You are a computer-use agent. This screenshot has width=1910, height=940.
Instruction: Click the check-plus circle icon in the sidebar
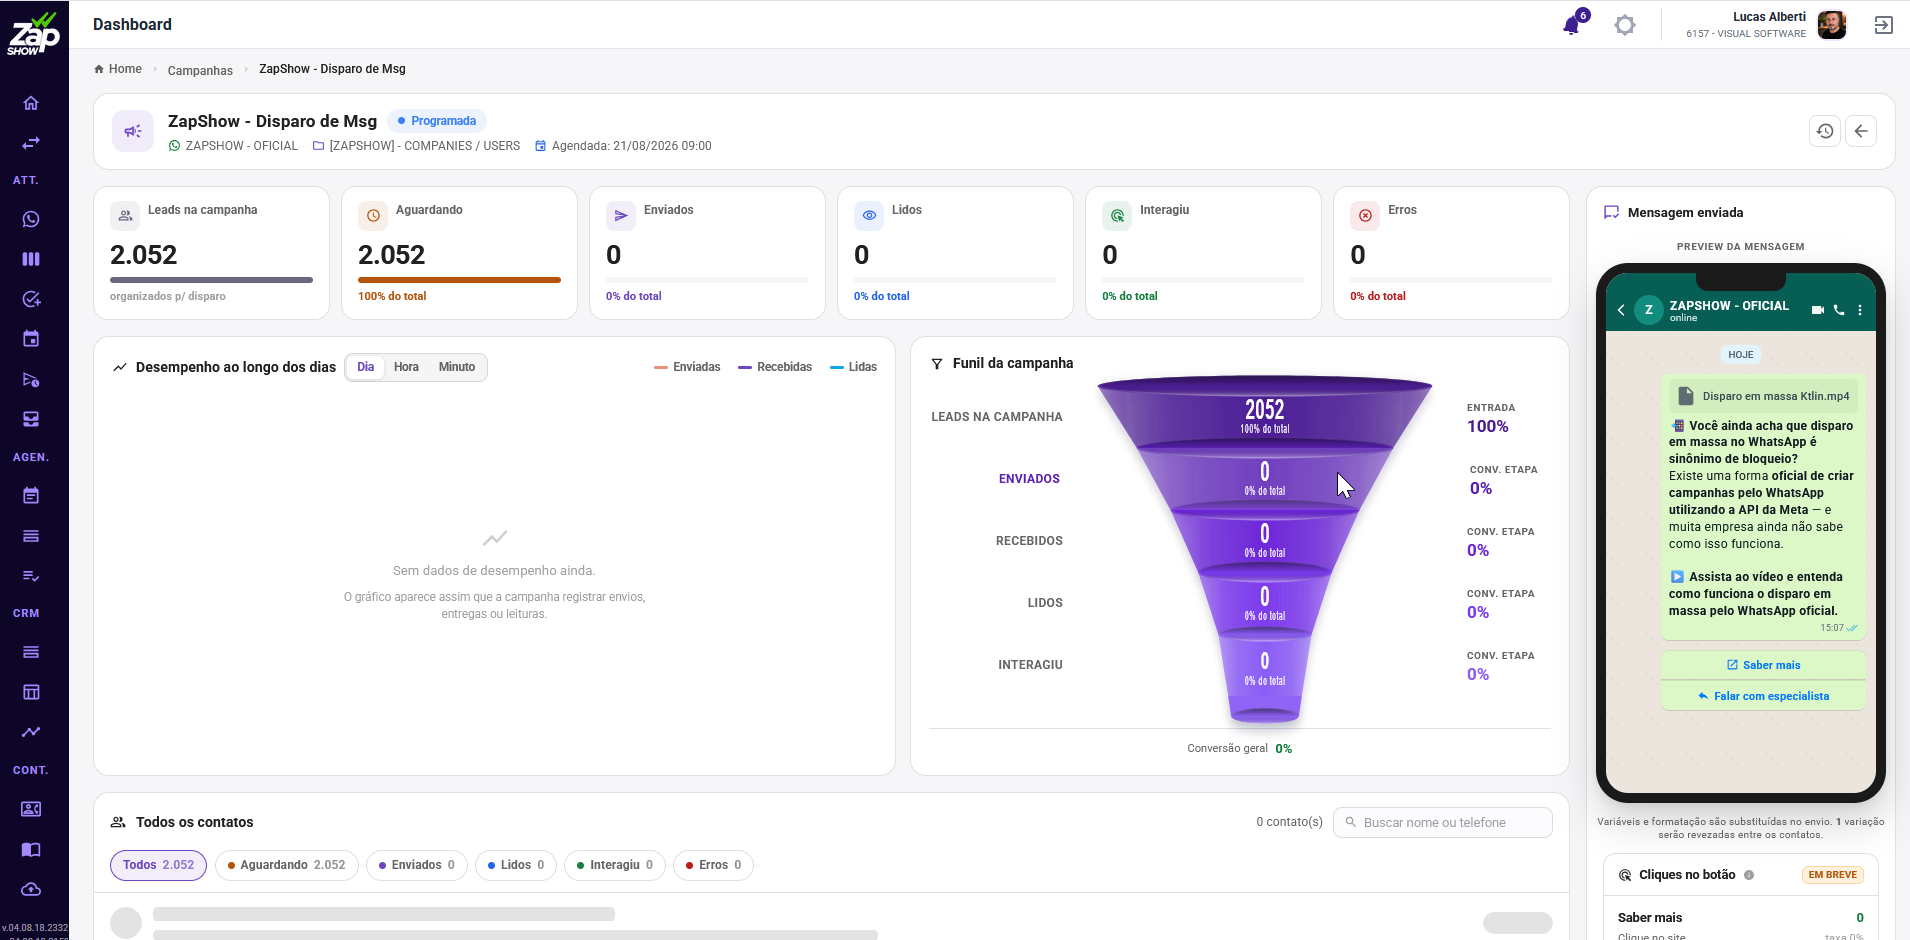[x=31, y=299]
